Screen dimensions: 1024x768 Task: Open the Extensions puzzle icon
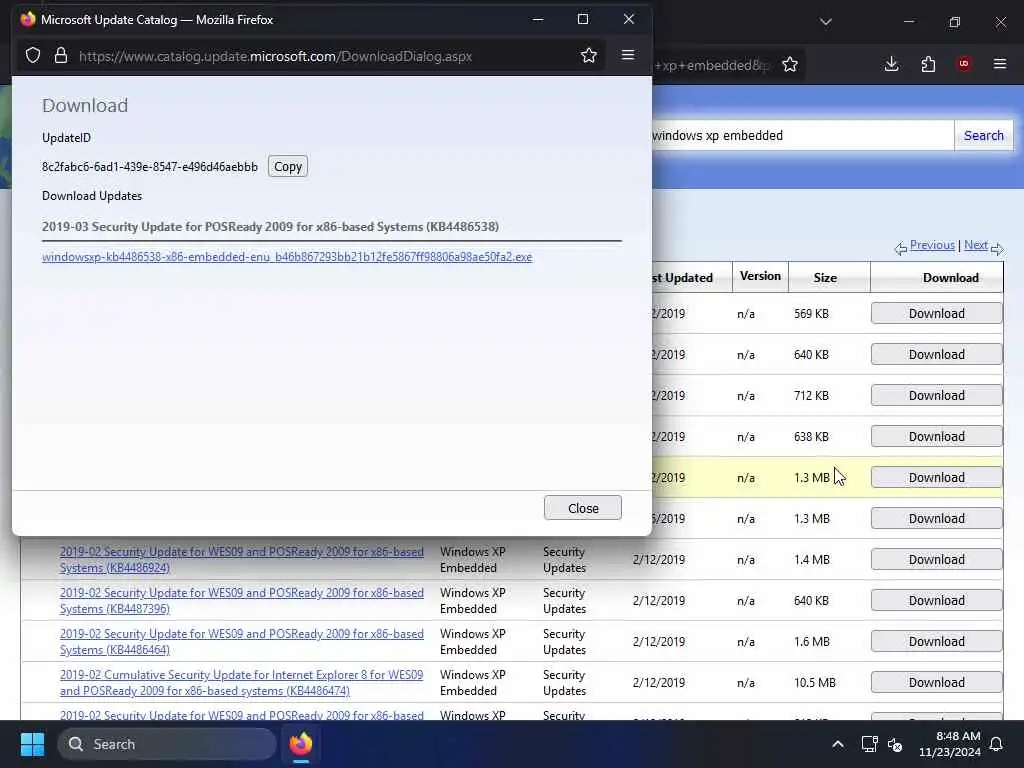pyautogui.click(x=928, y=64)
